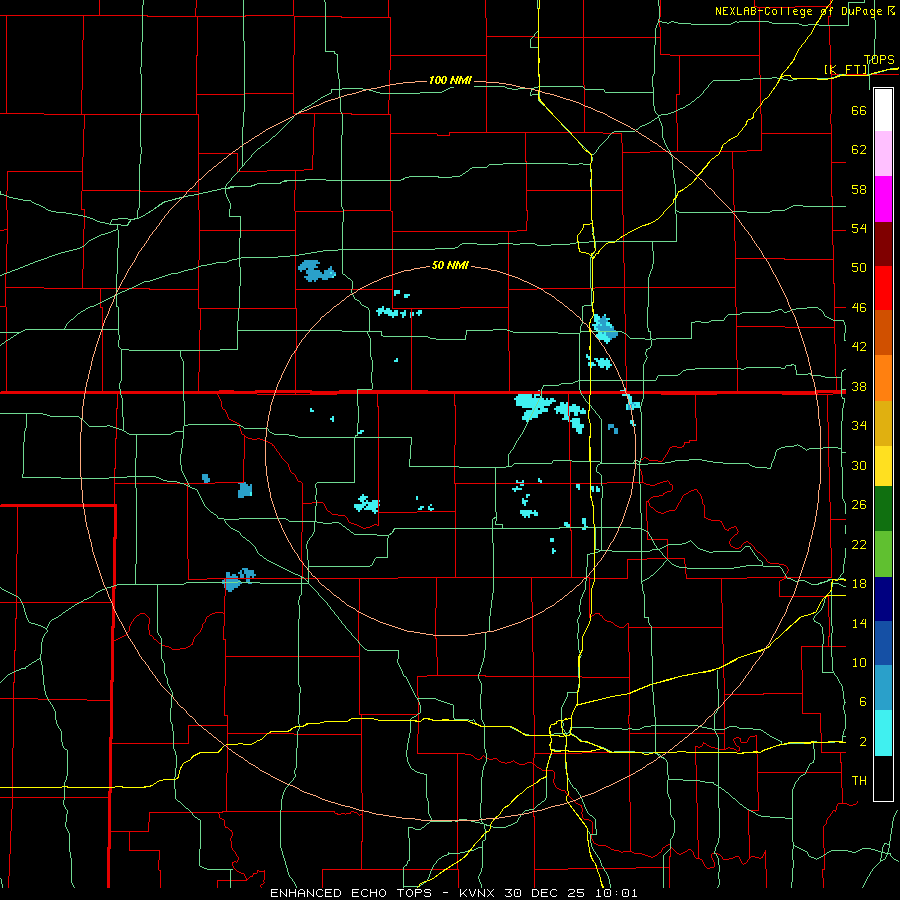Image resolution: width=900 pixels, height=900 pixels.
Task: Click the TH threshold legend label
Action: click(x=859, y=781)
